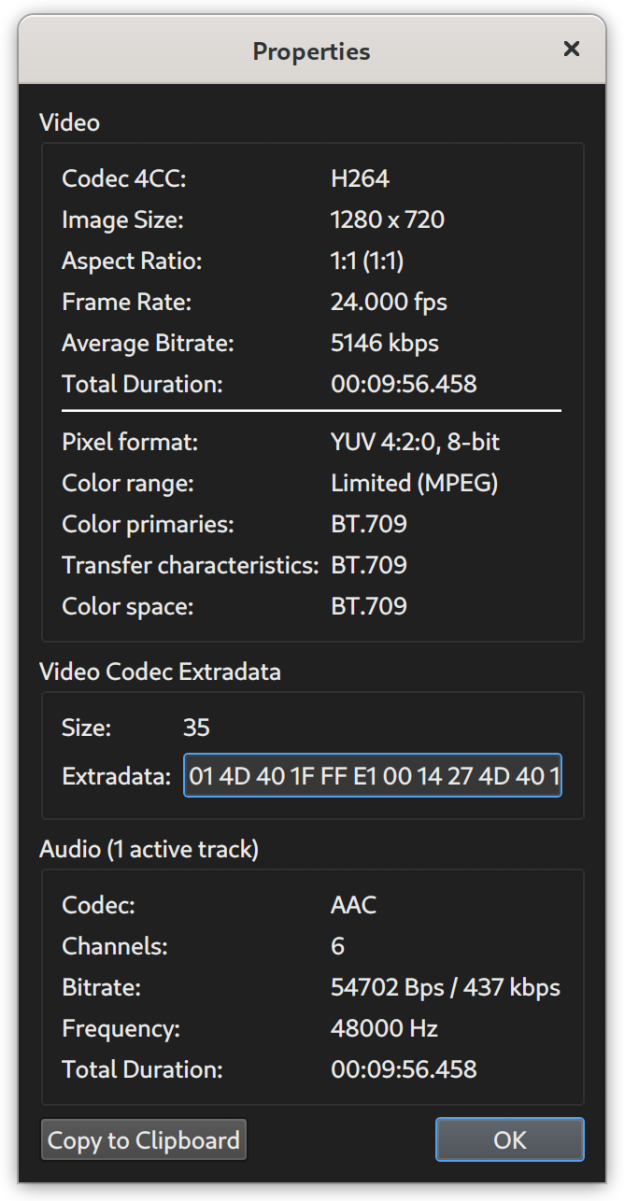This screenshot has height=1201, width=624.
Task: Click the Color primaries BT.709 value
Action: (368, 525)
